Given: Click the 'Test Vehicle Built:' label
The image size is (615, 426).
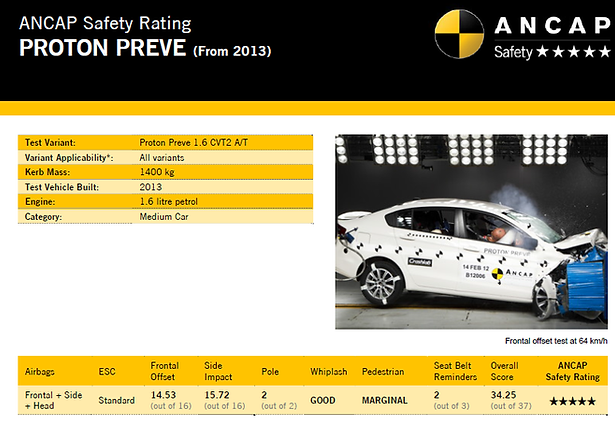Looking at the screenshot, I should tap(62, 187).
